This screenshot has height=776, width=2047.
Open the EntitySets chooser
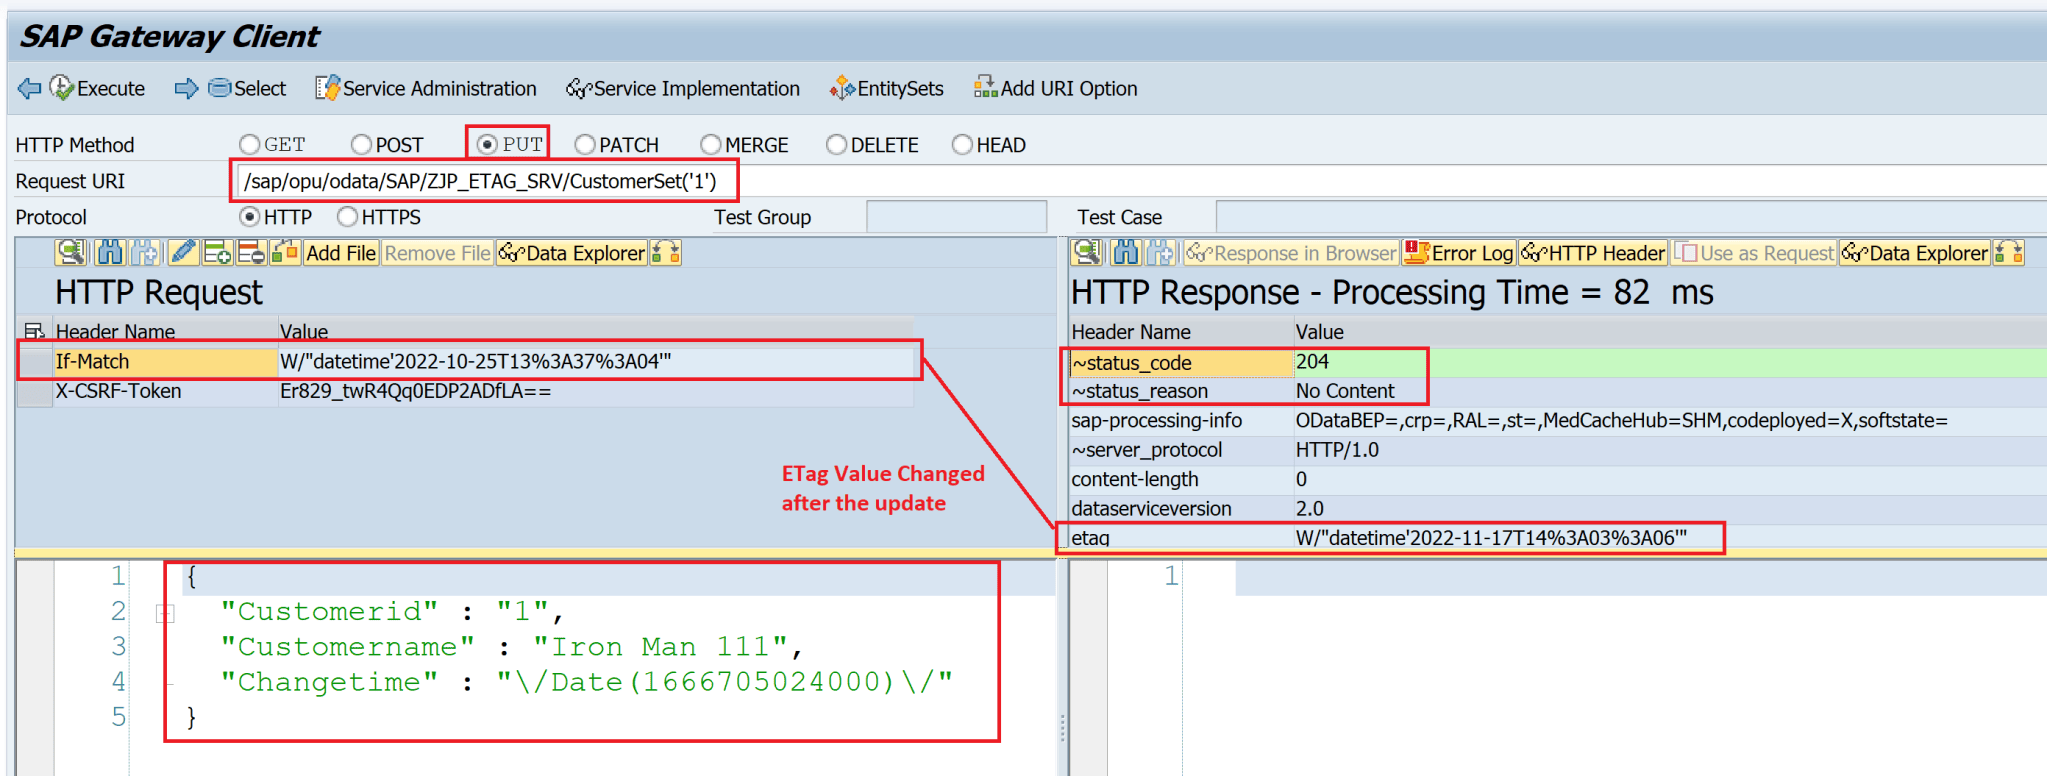[887, 88]
